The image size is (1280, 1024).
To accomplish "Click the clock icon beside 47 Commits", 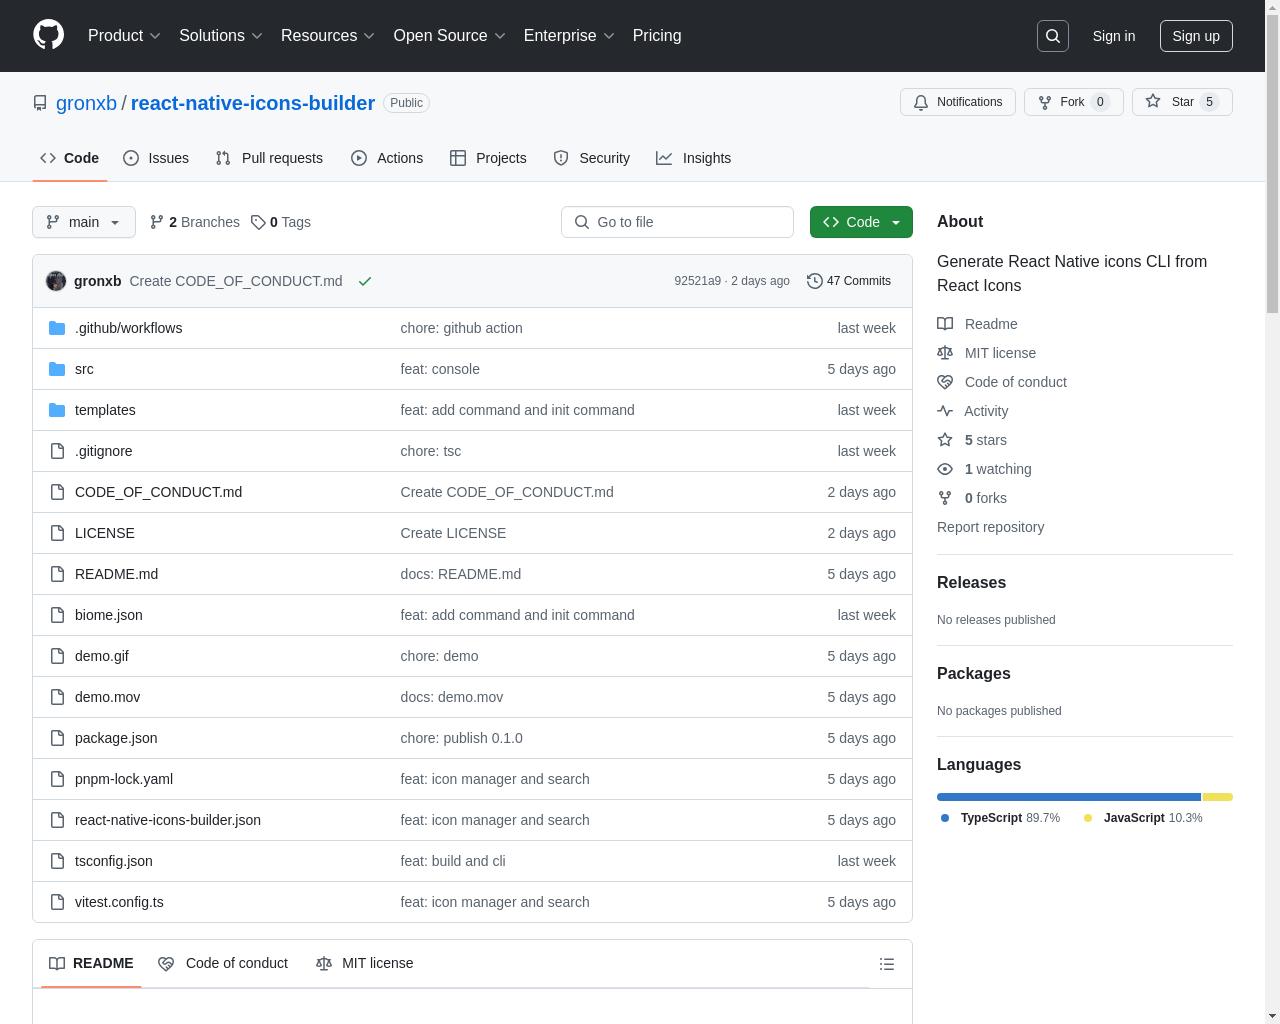I will [815, 281].
